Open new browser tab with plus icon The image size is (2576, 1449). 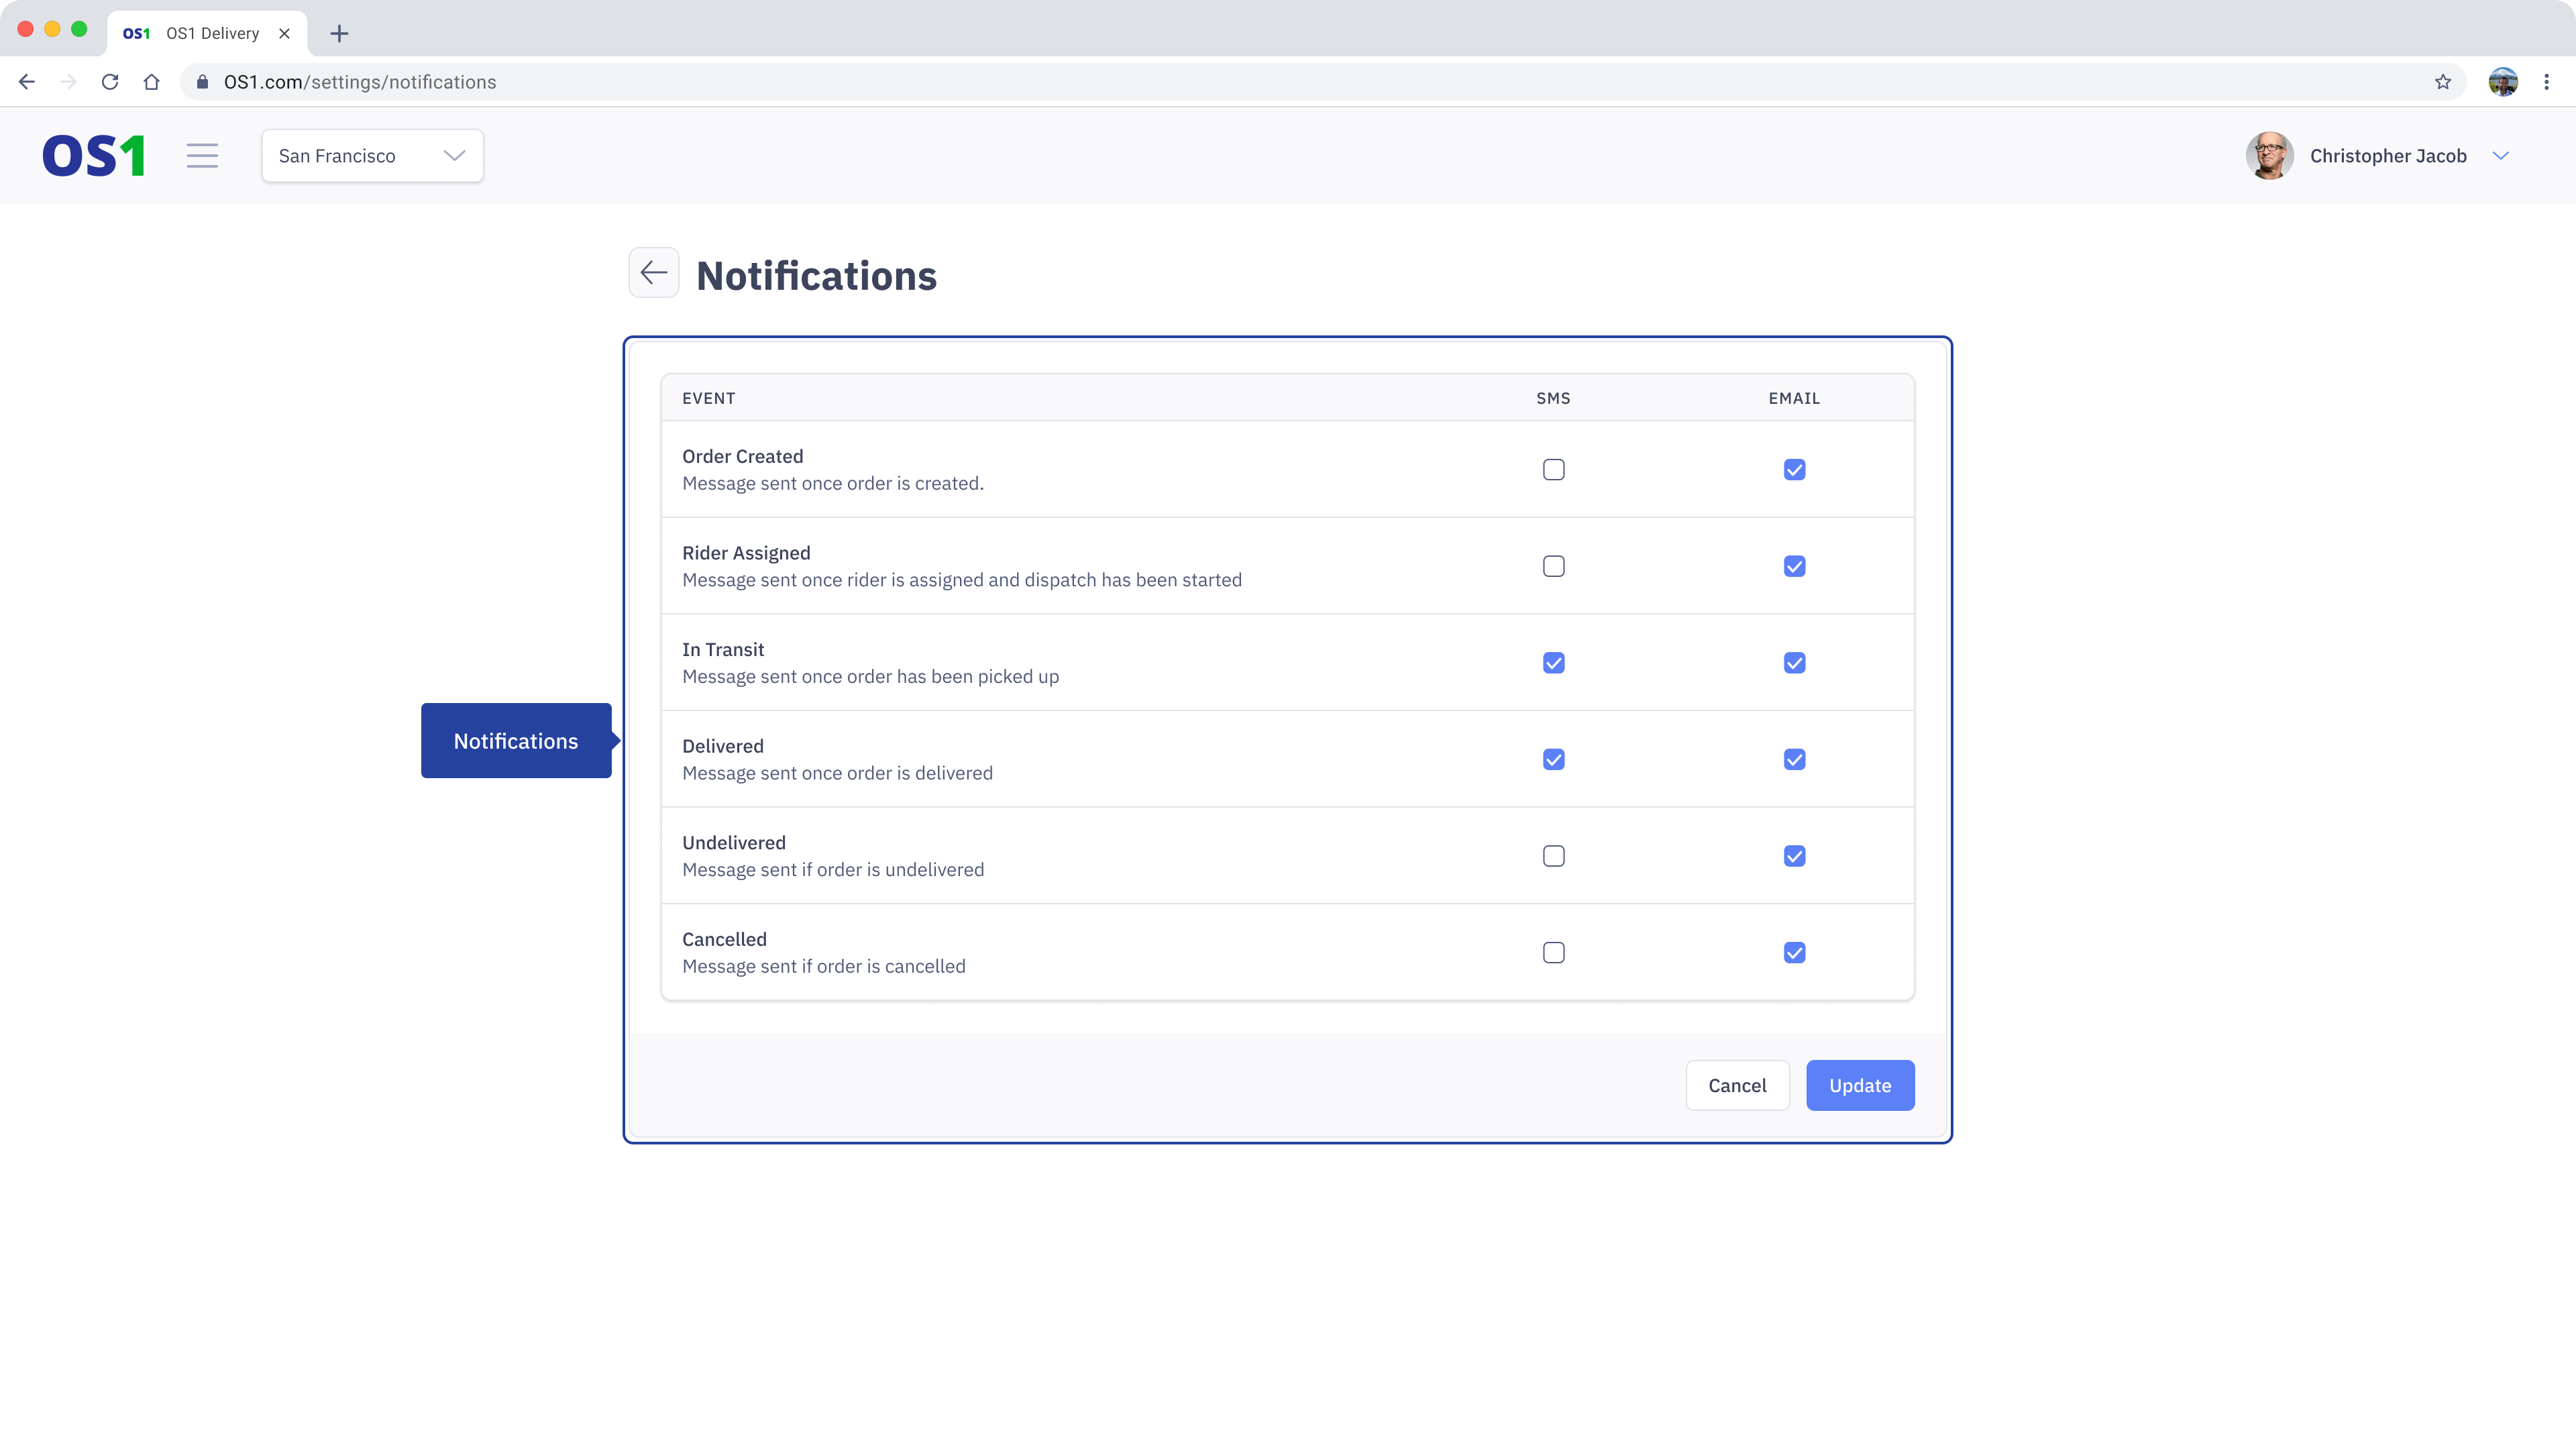point(339,34)
